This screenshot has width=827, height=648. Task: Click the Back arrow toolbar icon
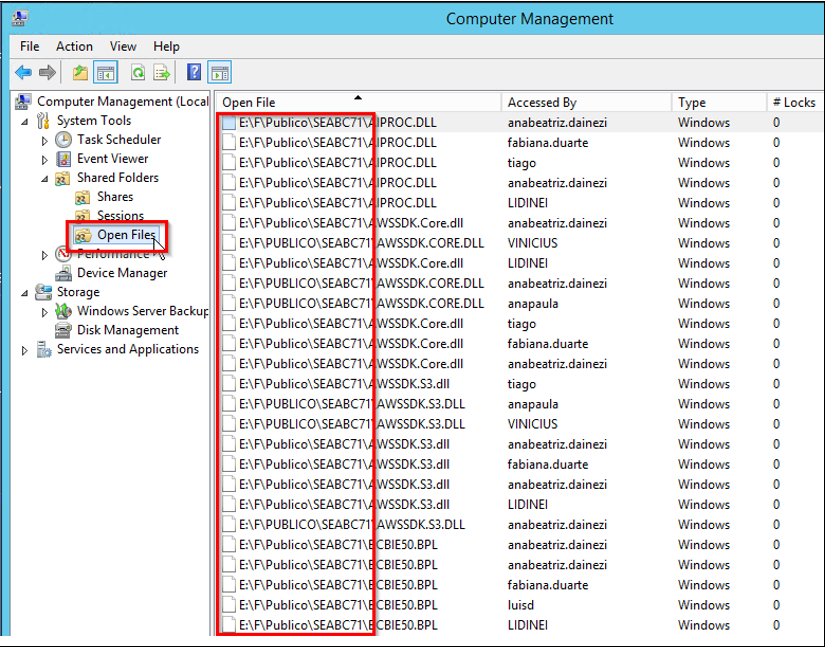(x=23, y=72)
